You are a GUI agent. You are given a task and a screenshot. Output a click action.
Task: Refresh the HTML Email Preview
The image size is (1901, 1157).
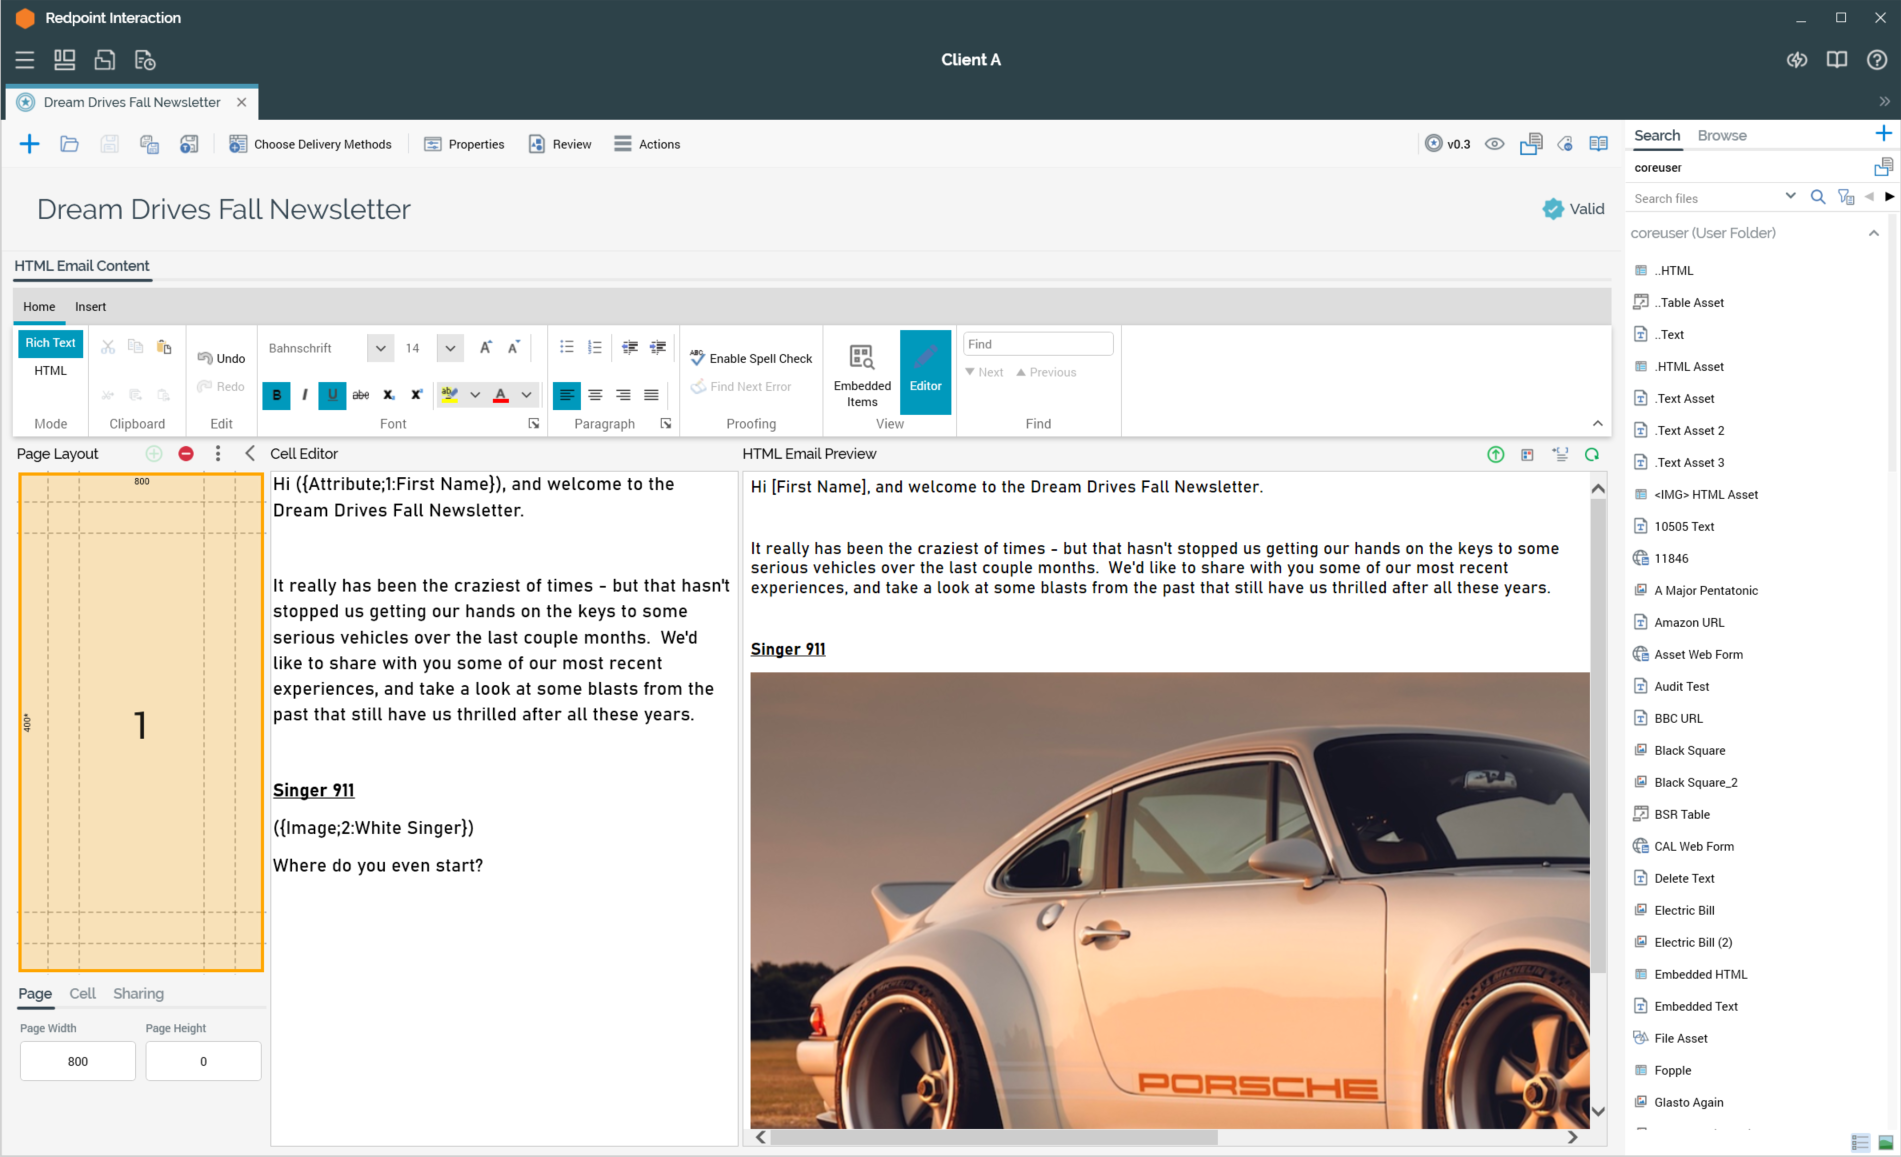coord(1591,455)
